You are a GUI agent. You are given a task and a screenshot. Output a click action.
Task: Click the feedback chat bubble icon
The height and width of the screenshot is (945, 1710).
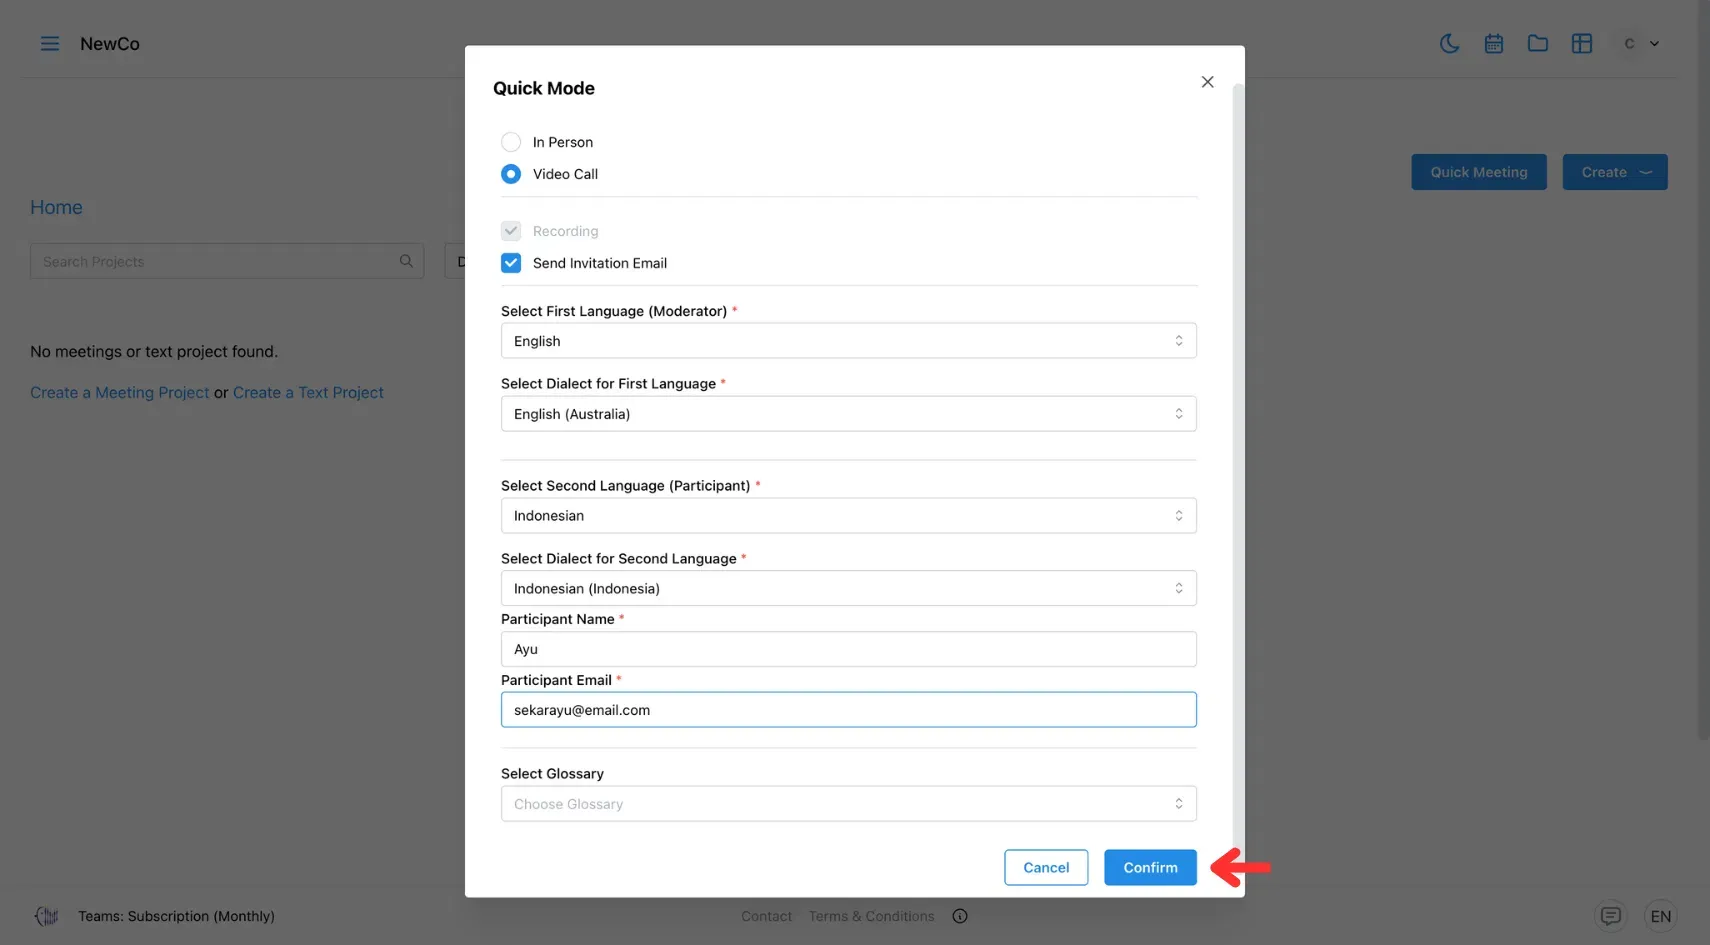(x=1611, y=915)
